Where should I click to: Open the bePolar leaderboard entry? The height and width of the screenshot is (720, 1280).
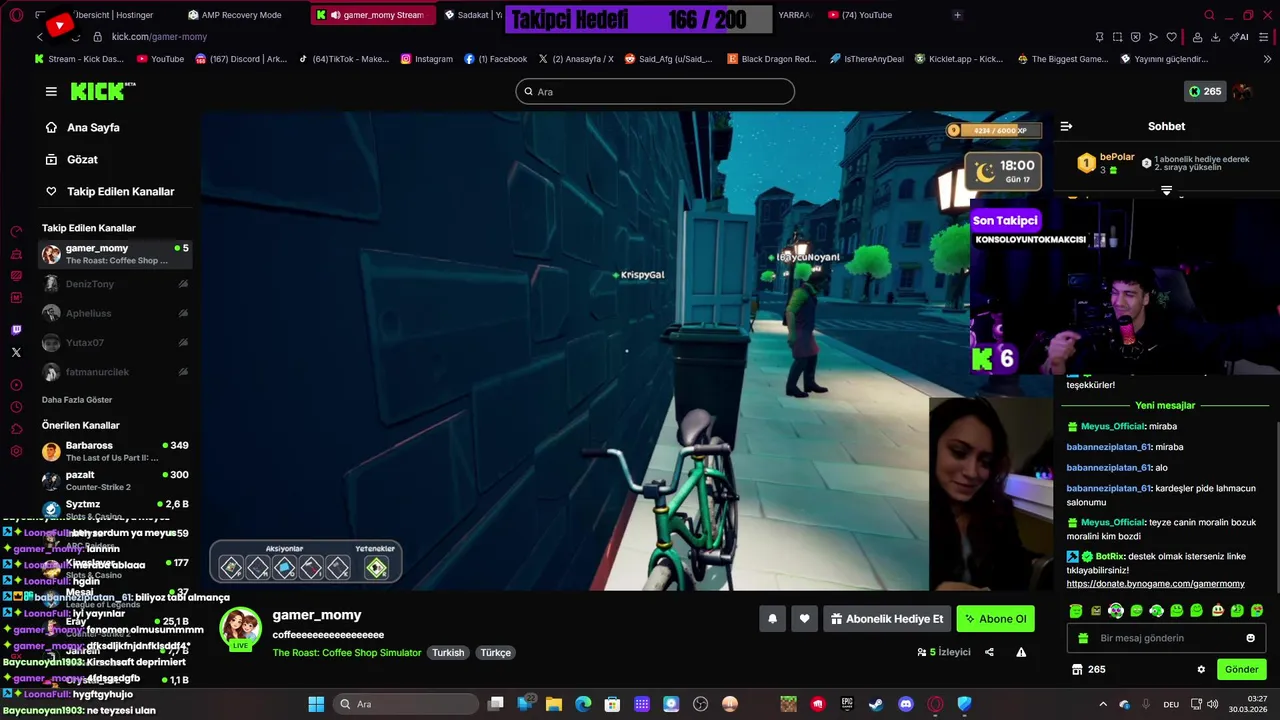[x=1105, y=163]
